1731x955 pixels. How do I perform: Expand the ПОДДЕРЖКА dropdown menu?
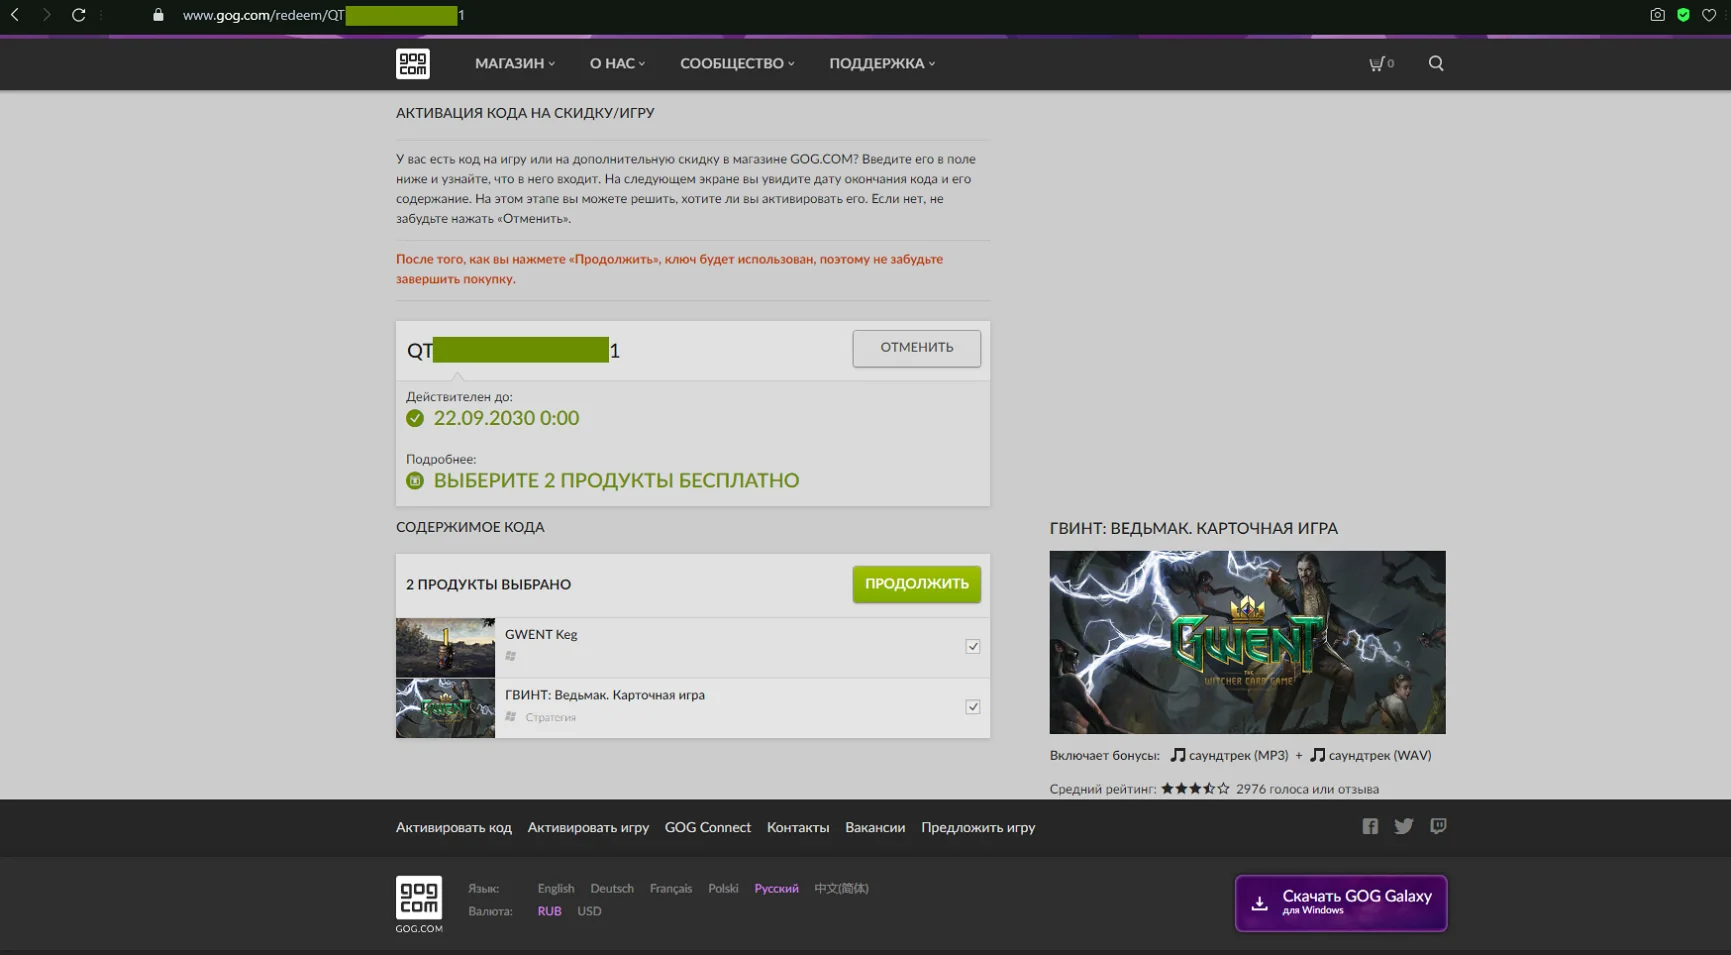pos(881,64)
